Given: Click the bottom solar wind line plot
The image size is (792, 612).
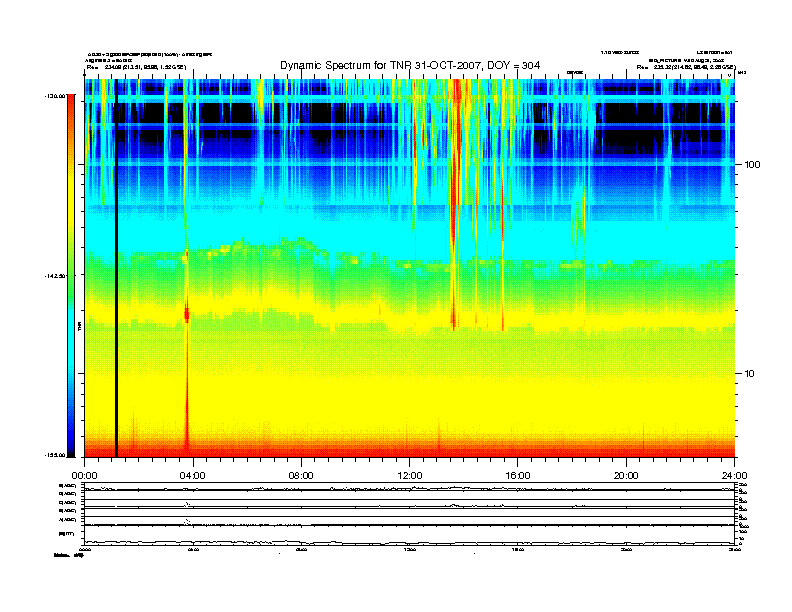Looking at the screenshot, I should tap(409, 535).
